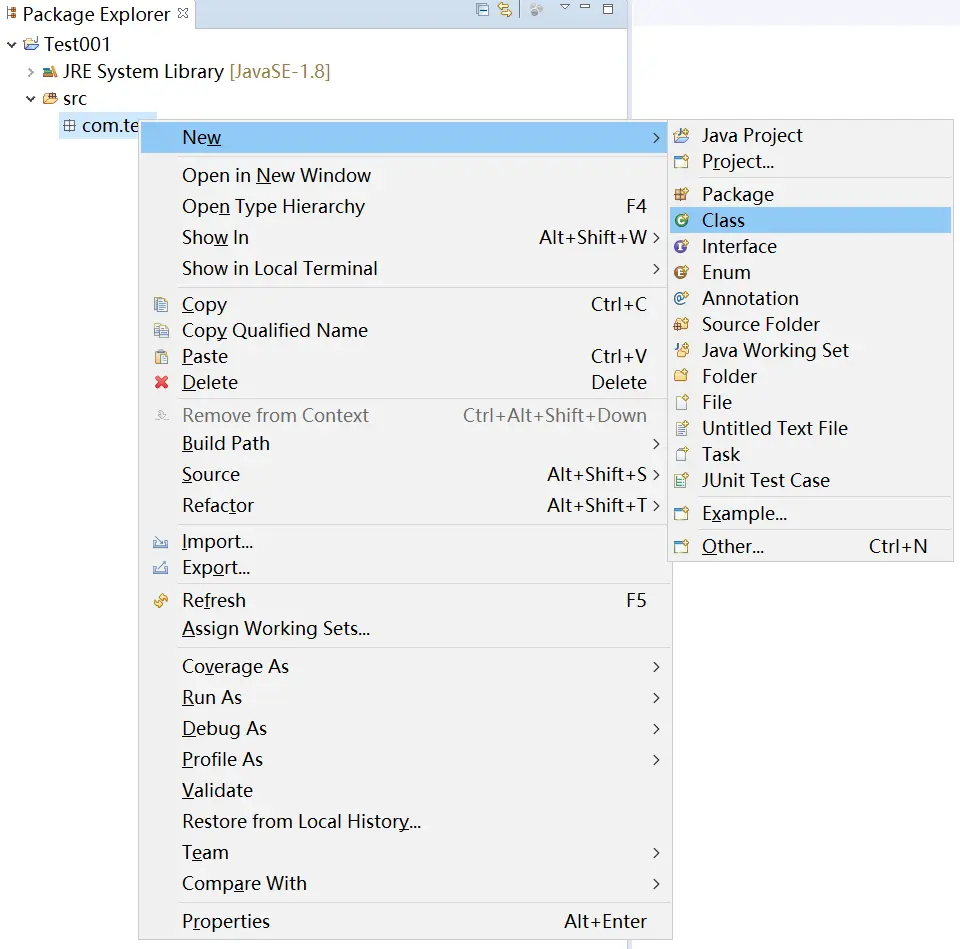Screen dimensions: 960x949
Task: Click the Focus on Active Task icon
Action: tap(536, 9)
